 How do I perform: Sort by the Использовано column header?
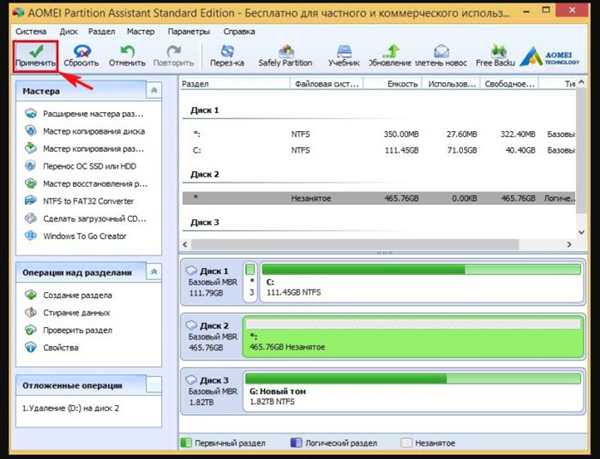pyautogui.click(x=451, y=84)
